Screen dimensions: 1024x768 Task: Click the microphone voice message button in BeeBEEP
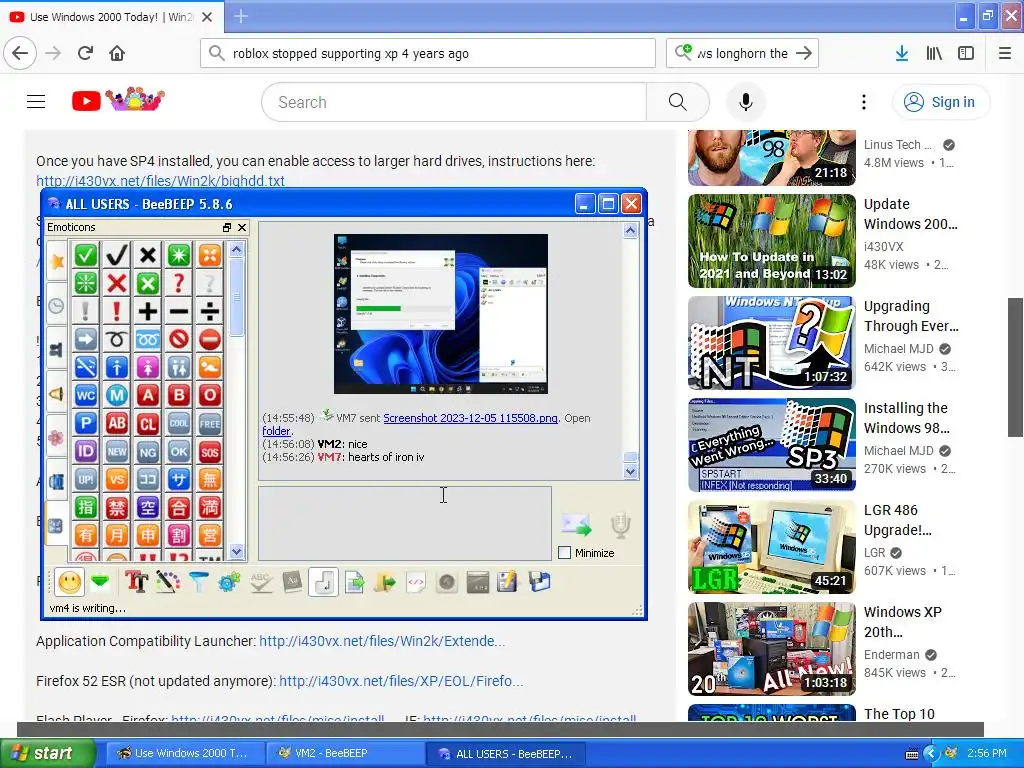coord(620,524)
